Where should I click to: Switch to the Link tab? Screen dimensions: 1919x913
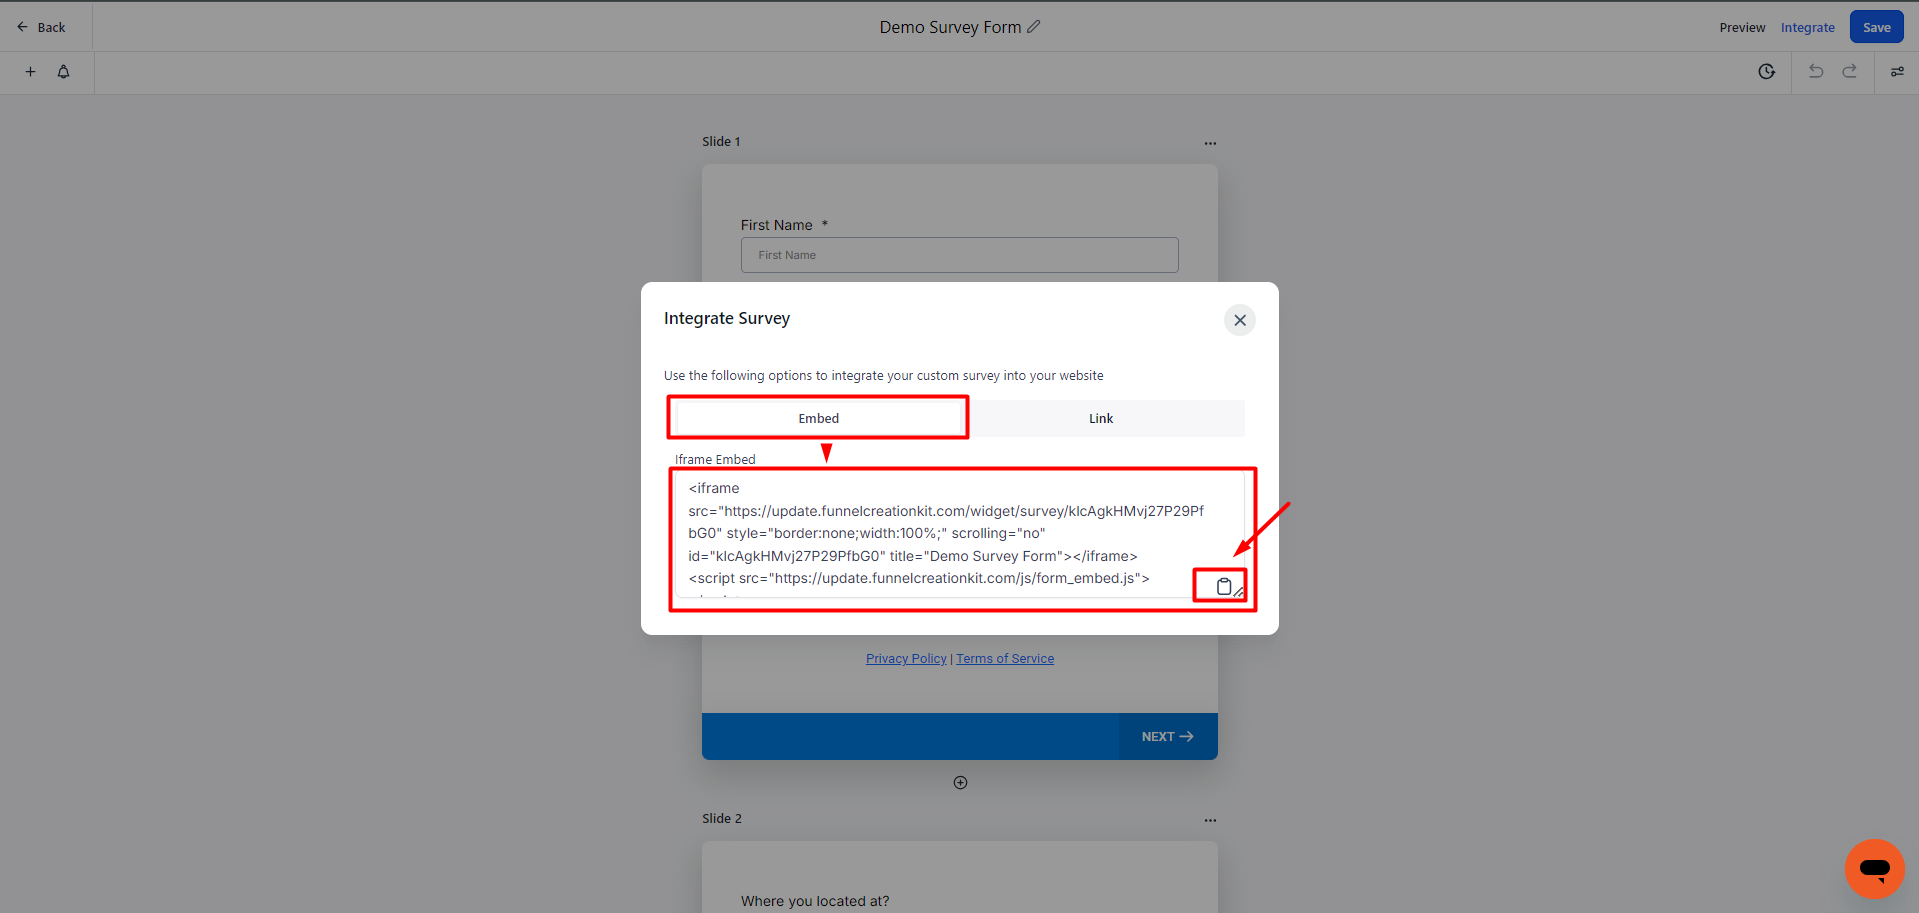[x=1100, y=418]
